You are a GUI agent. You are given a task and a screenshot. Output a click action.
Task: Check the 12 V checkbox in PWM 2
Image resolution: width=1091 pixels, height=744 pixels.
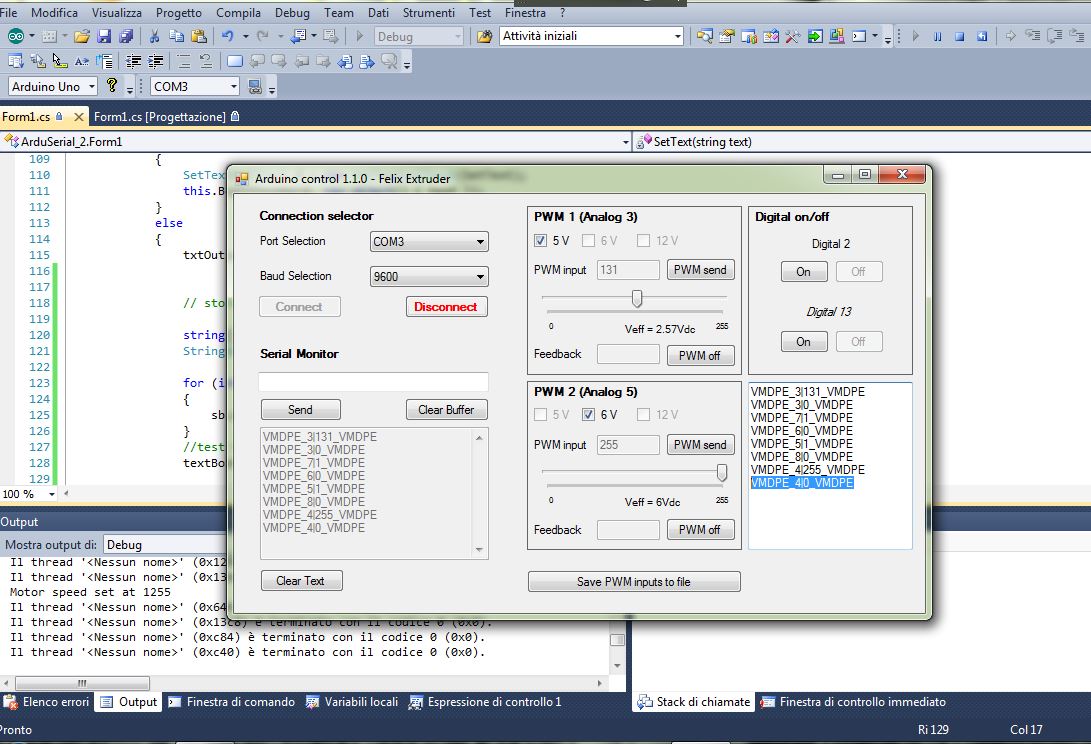coord(644,415)
